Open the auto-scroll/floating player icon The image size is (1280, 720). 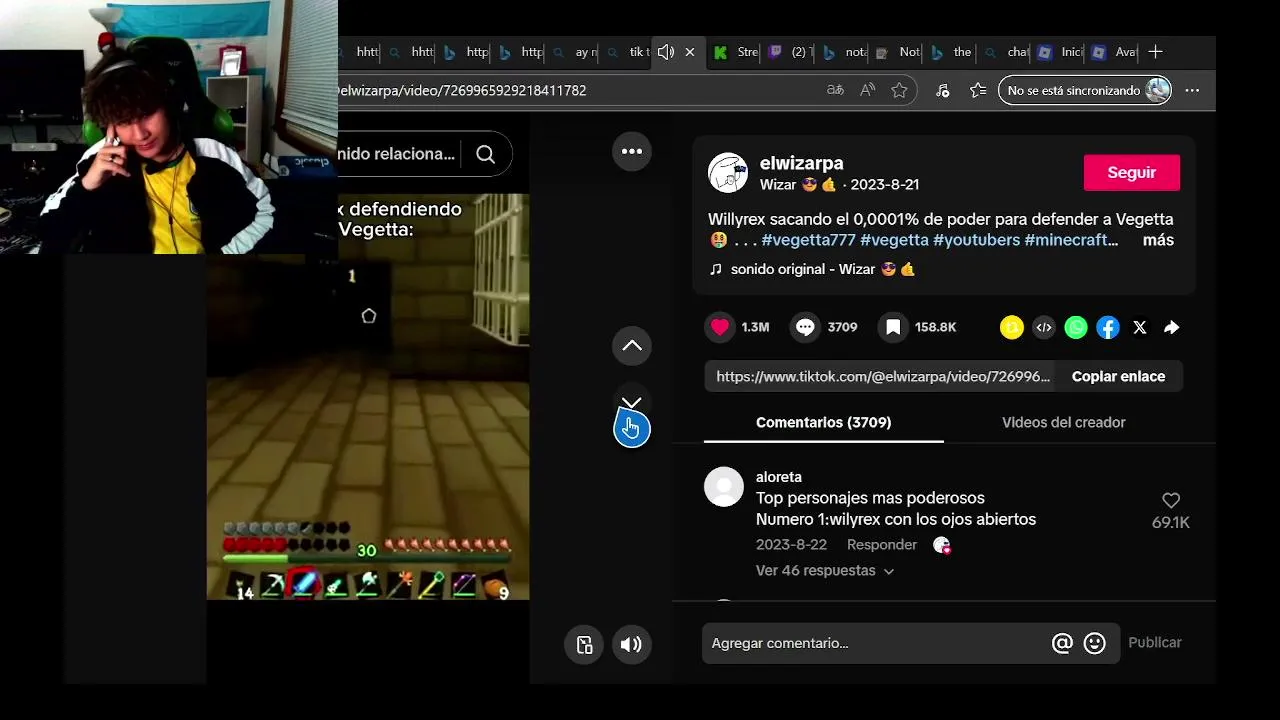click(x=585, y=645)
